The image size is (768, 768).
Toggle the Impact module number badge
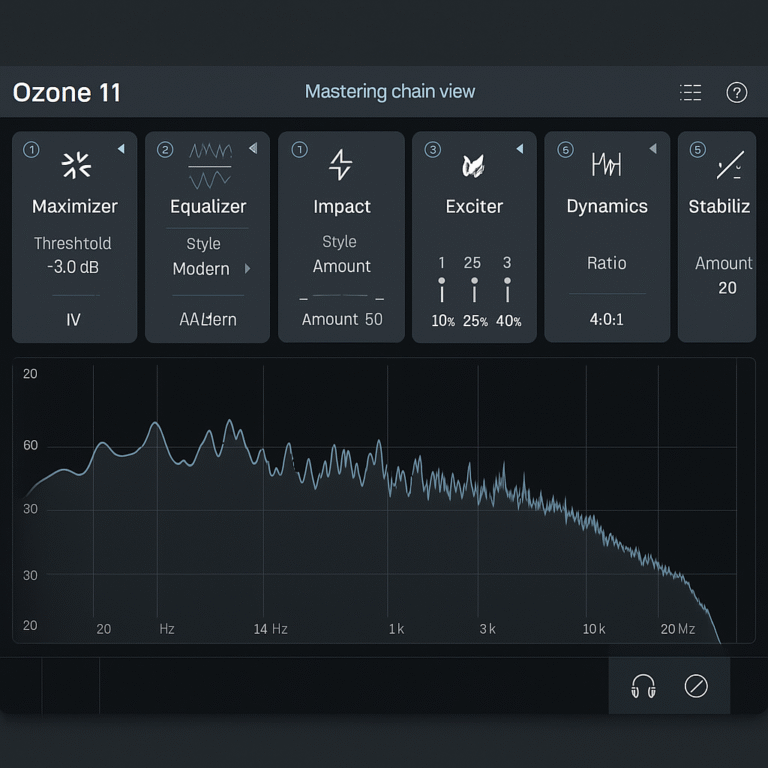[x=299, y=149]
